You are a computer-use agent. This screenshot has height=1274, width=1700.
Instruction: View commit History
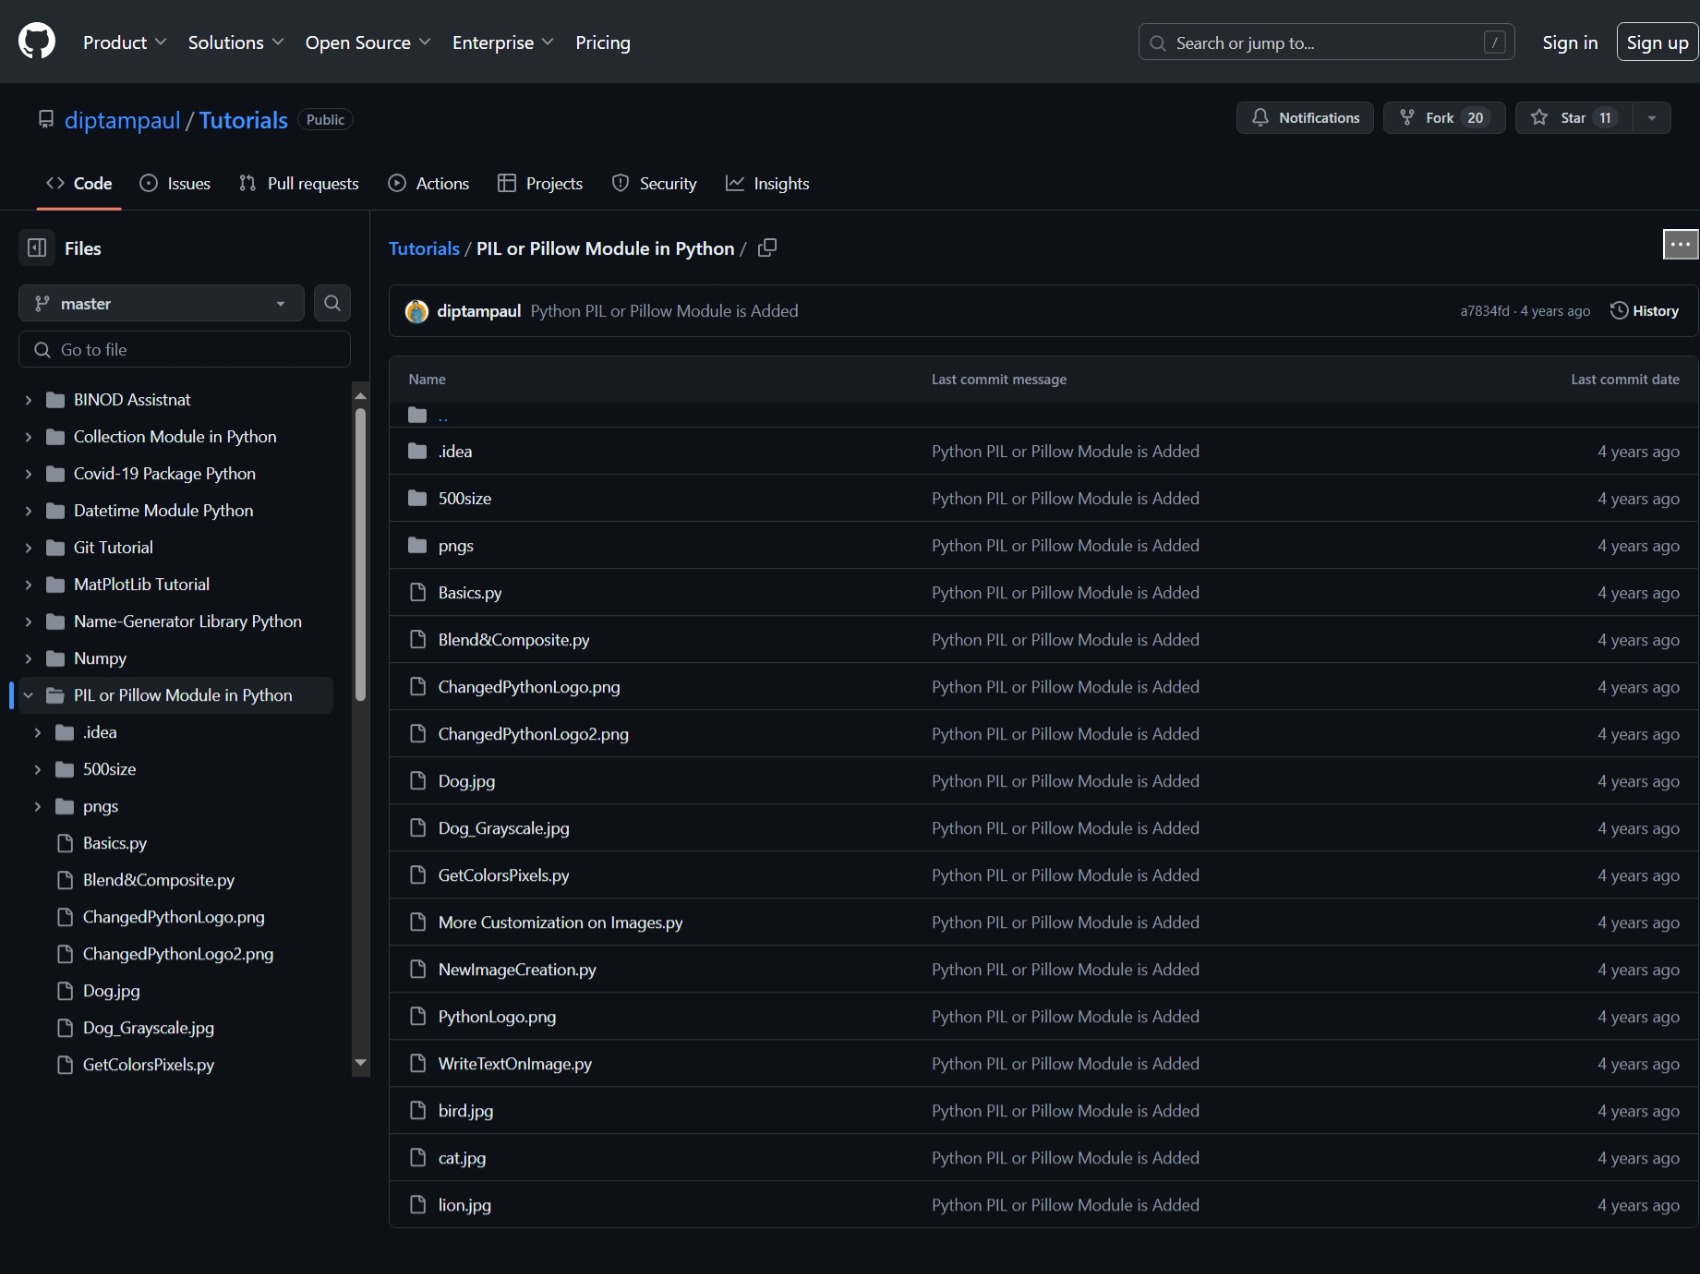(x=1644, y=311)
